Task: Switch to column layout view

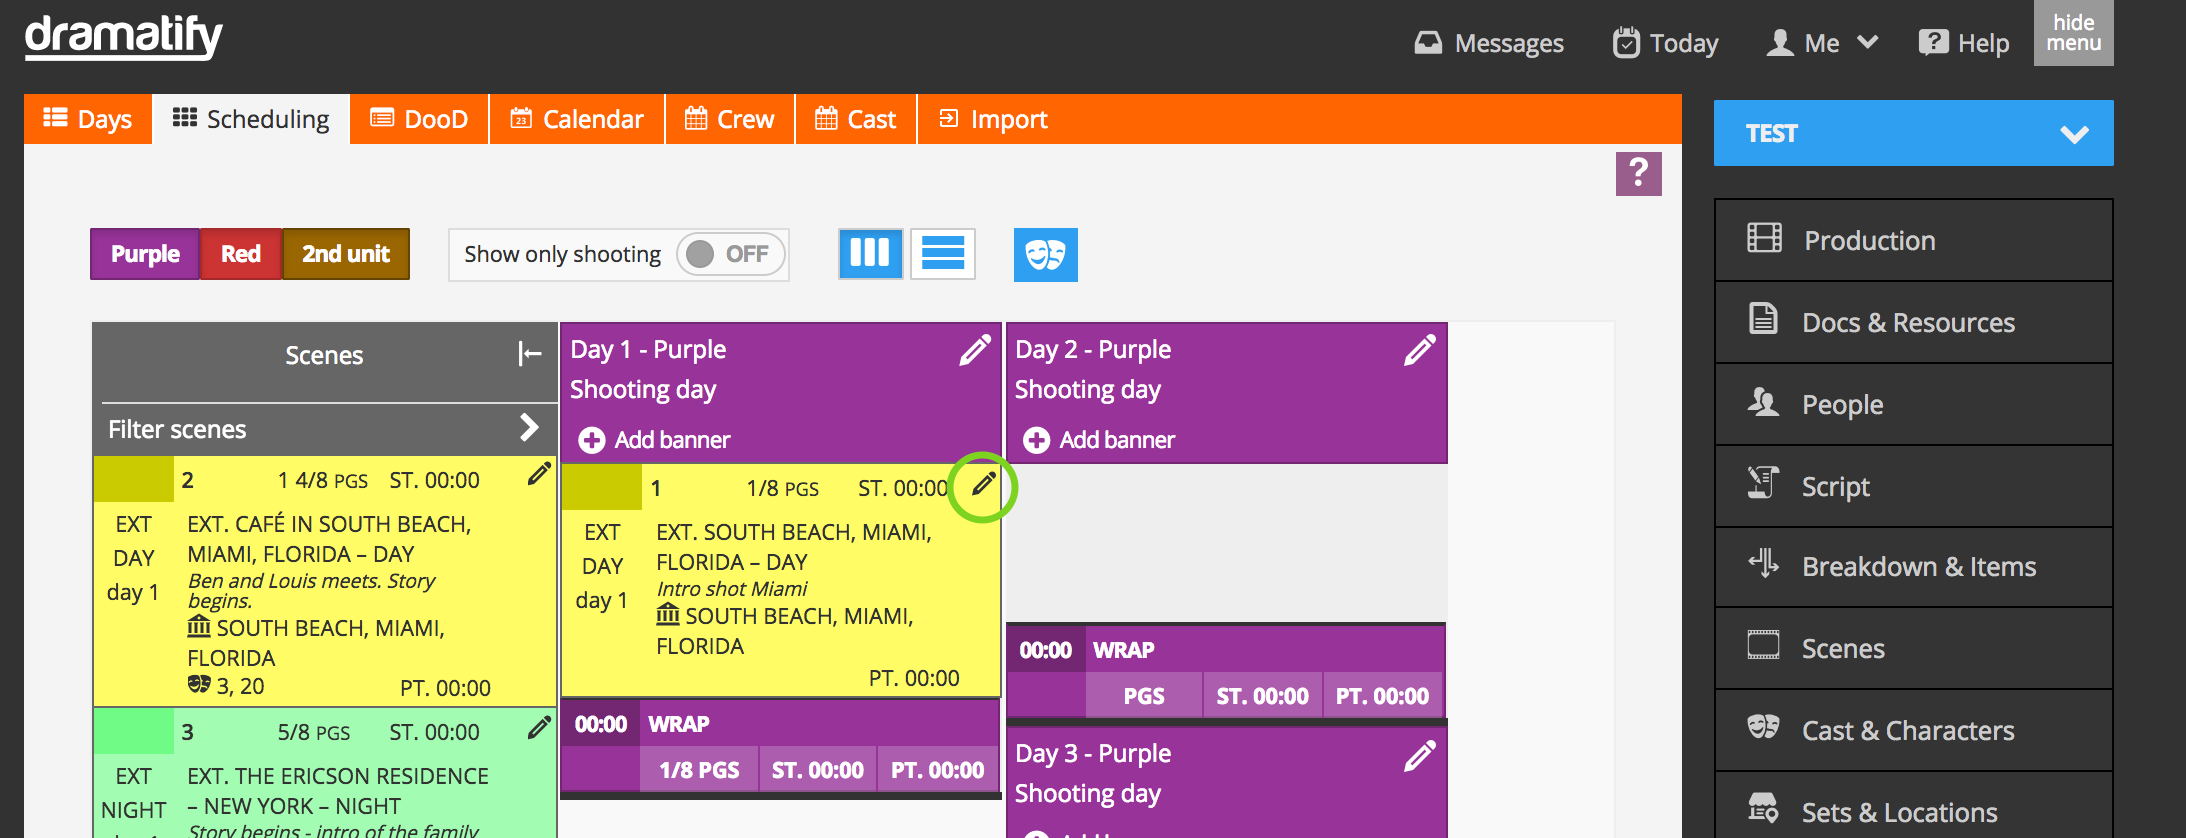Action: pos(870,254)
